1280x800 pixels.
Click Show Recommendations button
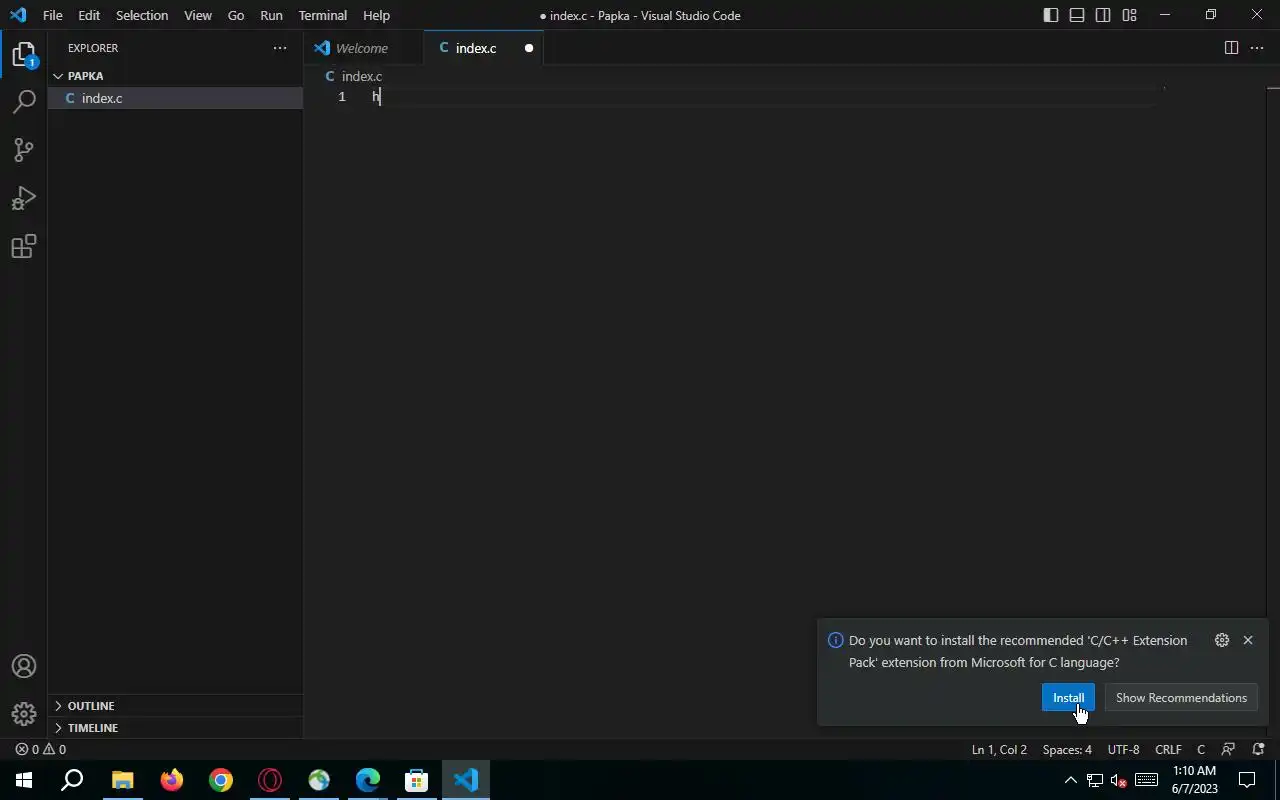1181,698
